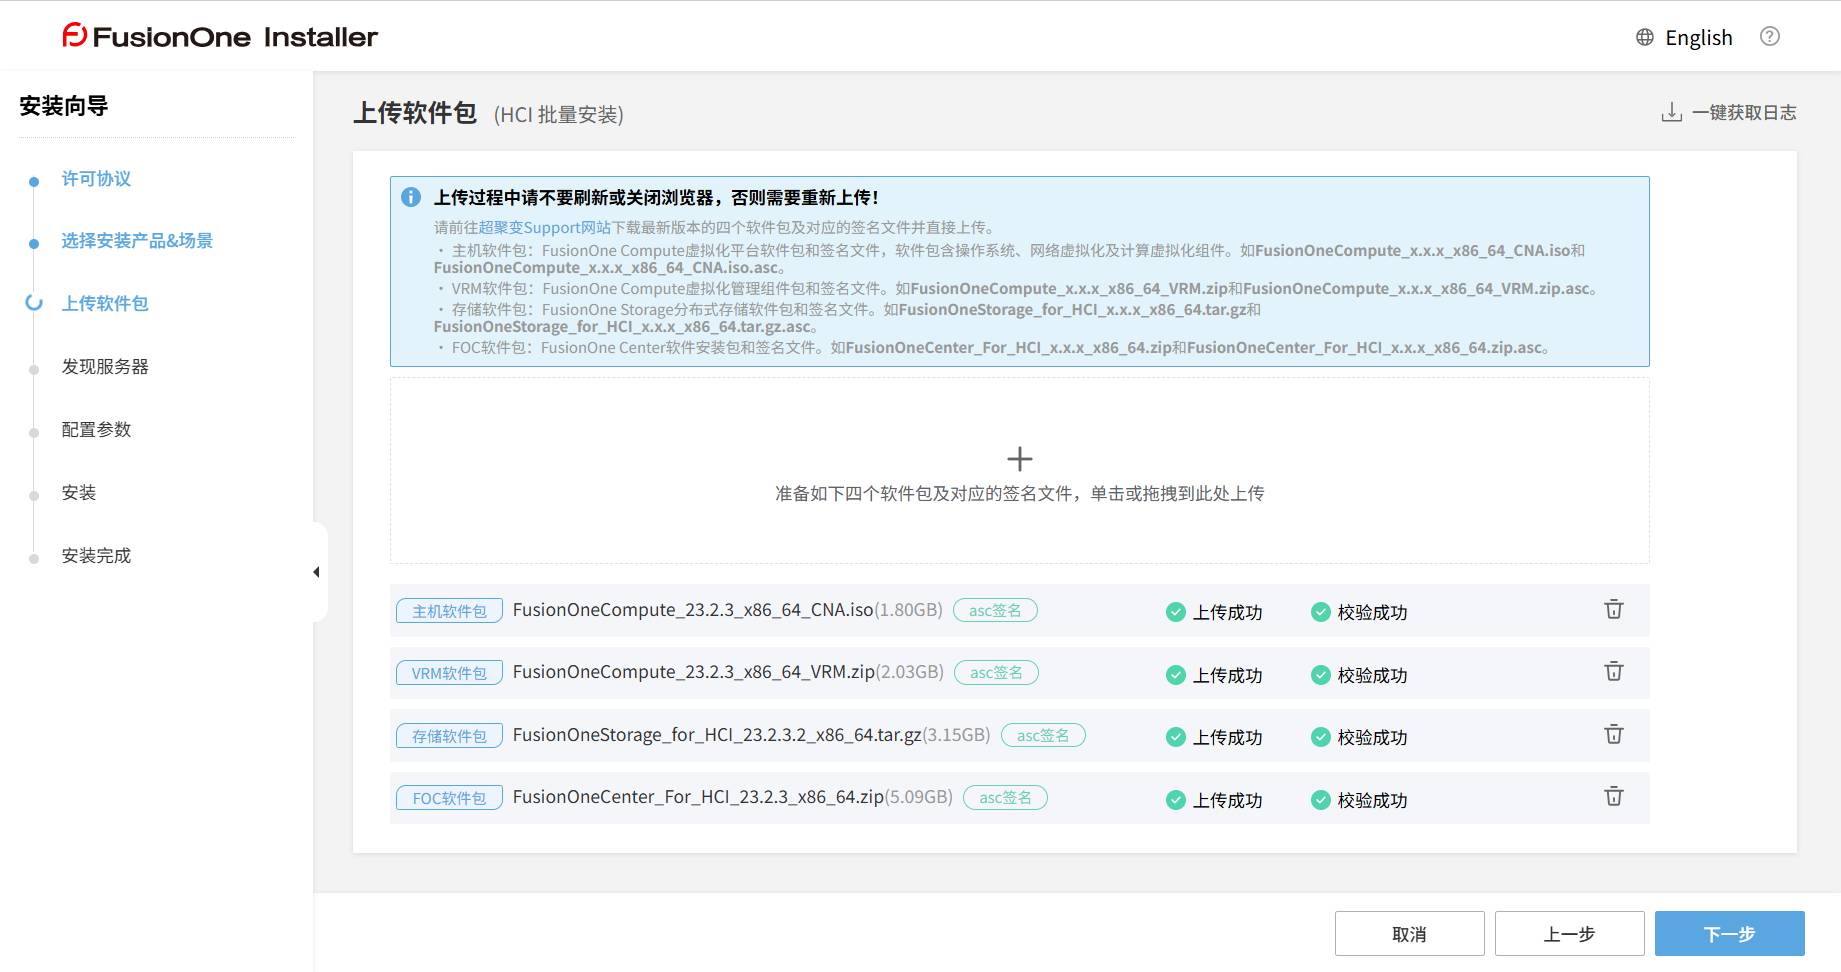
Task: Click the upload drop zone text
Action: [1019, 493]
